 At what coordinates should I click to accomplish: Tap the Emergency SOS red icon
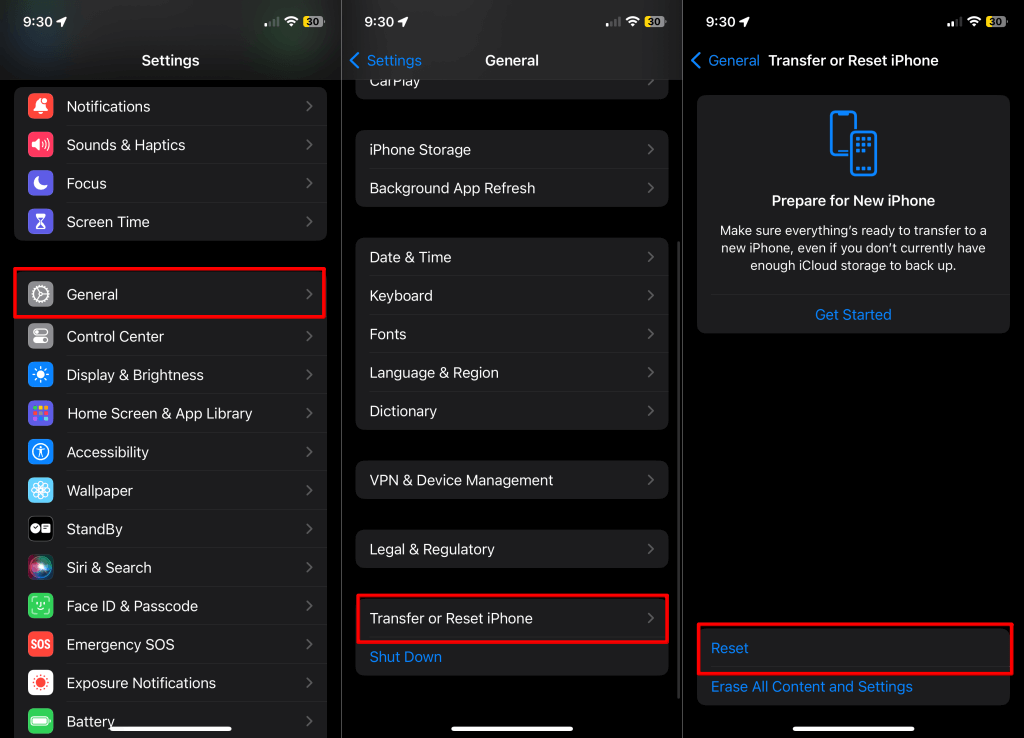(40, 645)
